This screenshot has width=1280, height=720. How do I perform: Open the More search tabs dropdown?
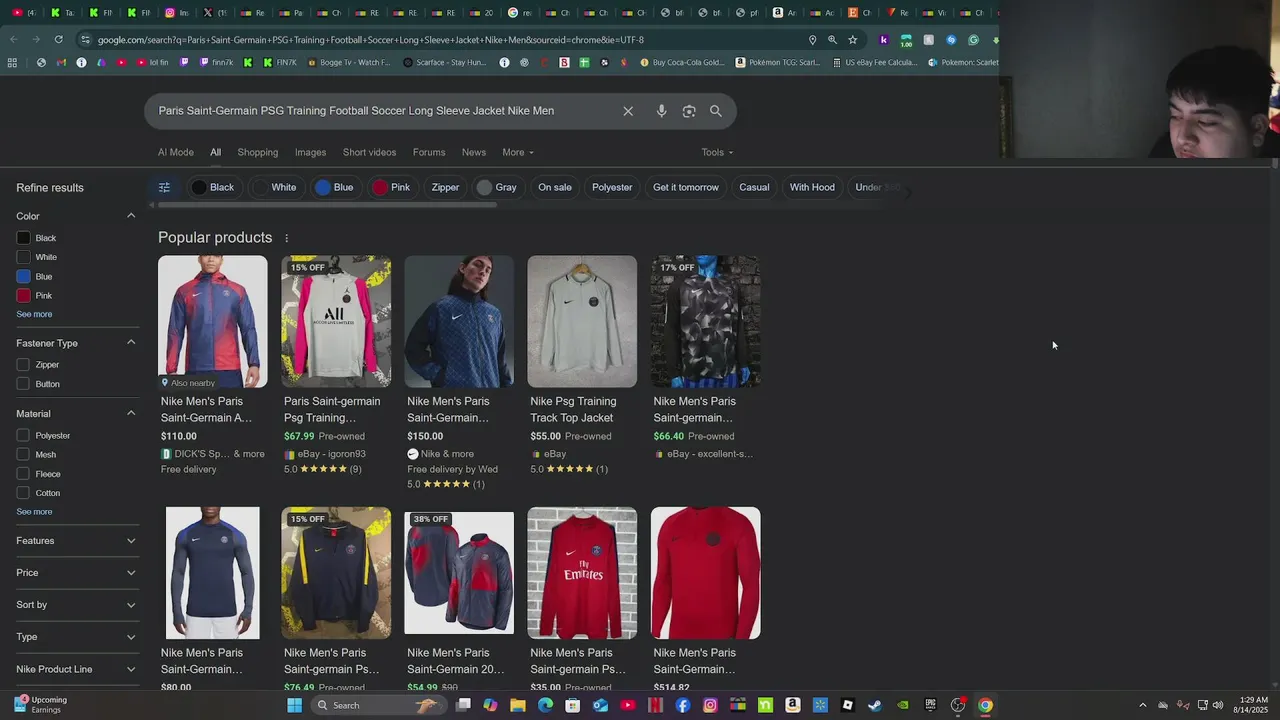[x=518, y=152]
